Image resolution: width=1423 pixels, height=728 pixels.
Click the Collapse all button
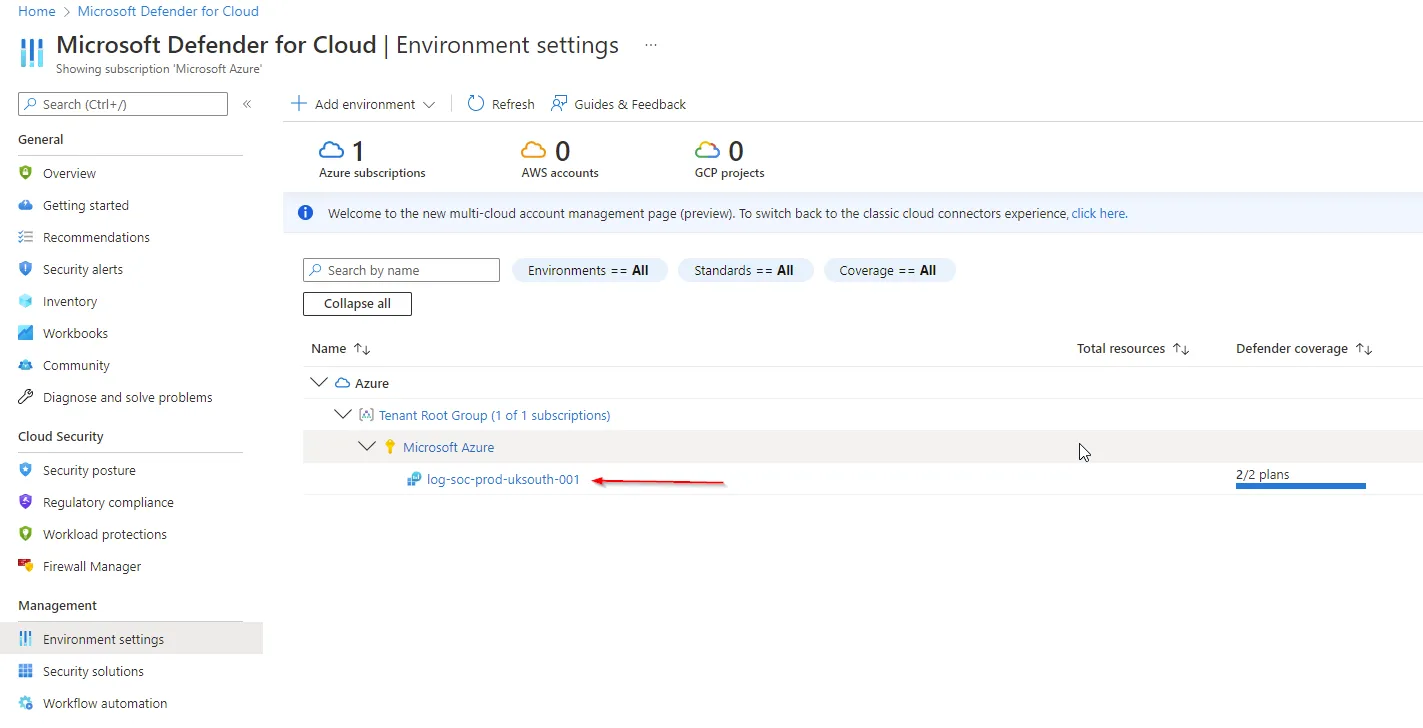[357, 304]
